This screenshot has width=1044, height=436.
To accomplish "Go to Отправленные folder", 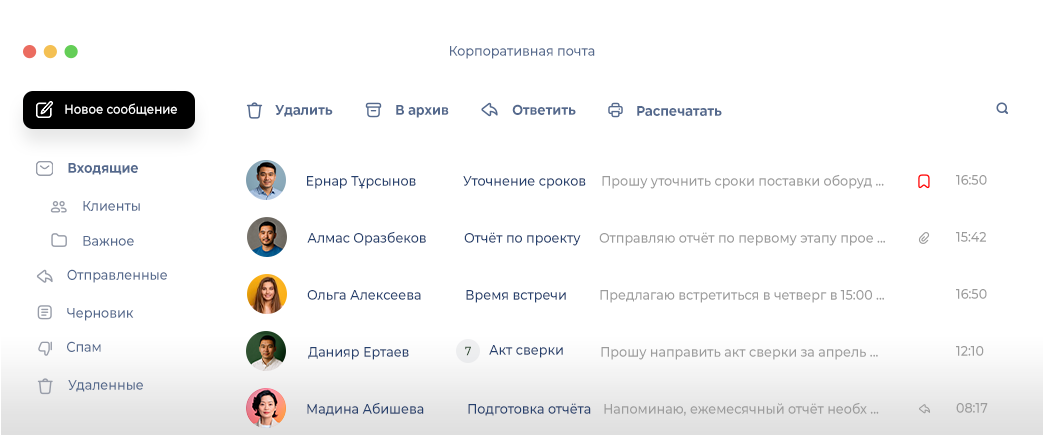I will tap(116, 275).
